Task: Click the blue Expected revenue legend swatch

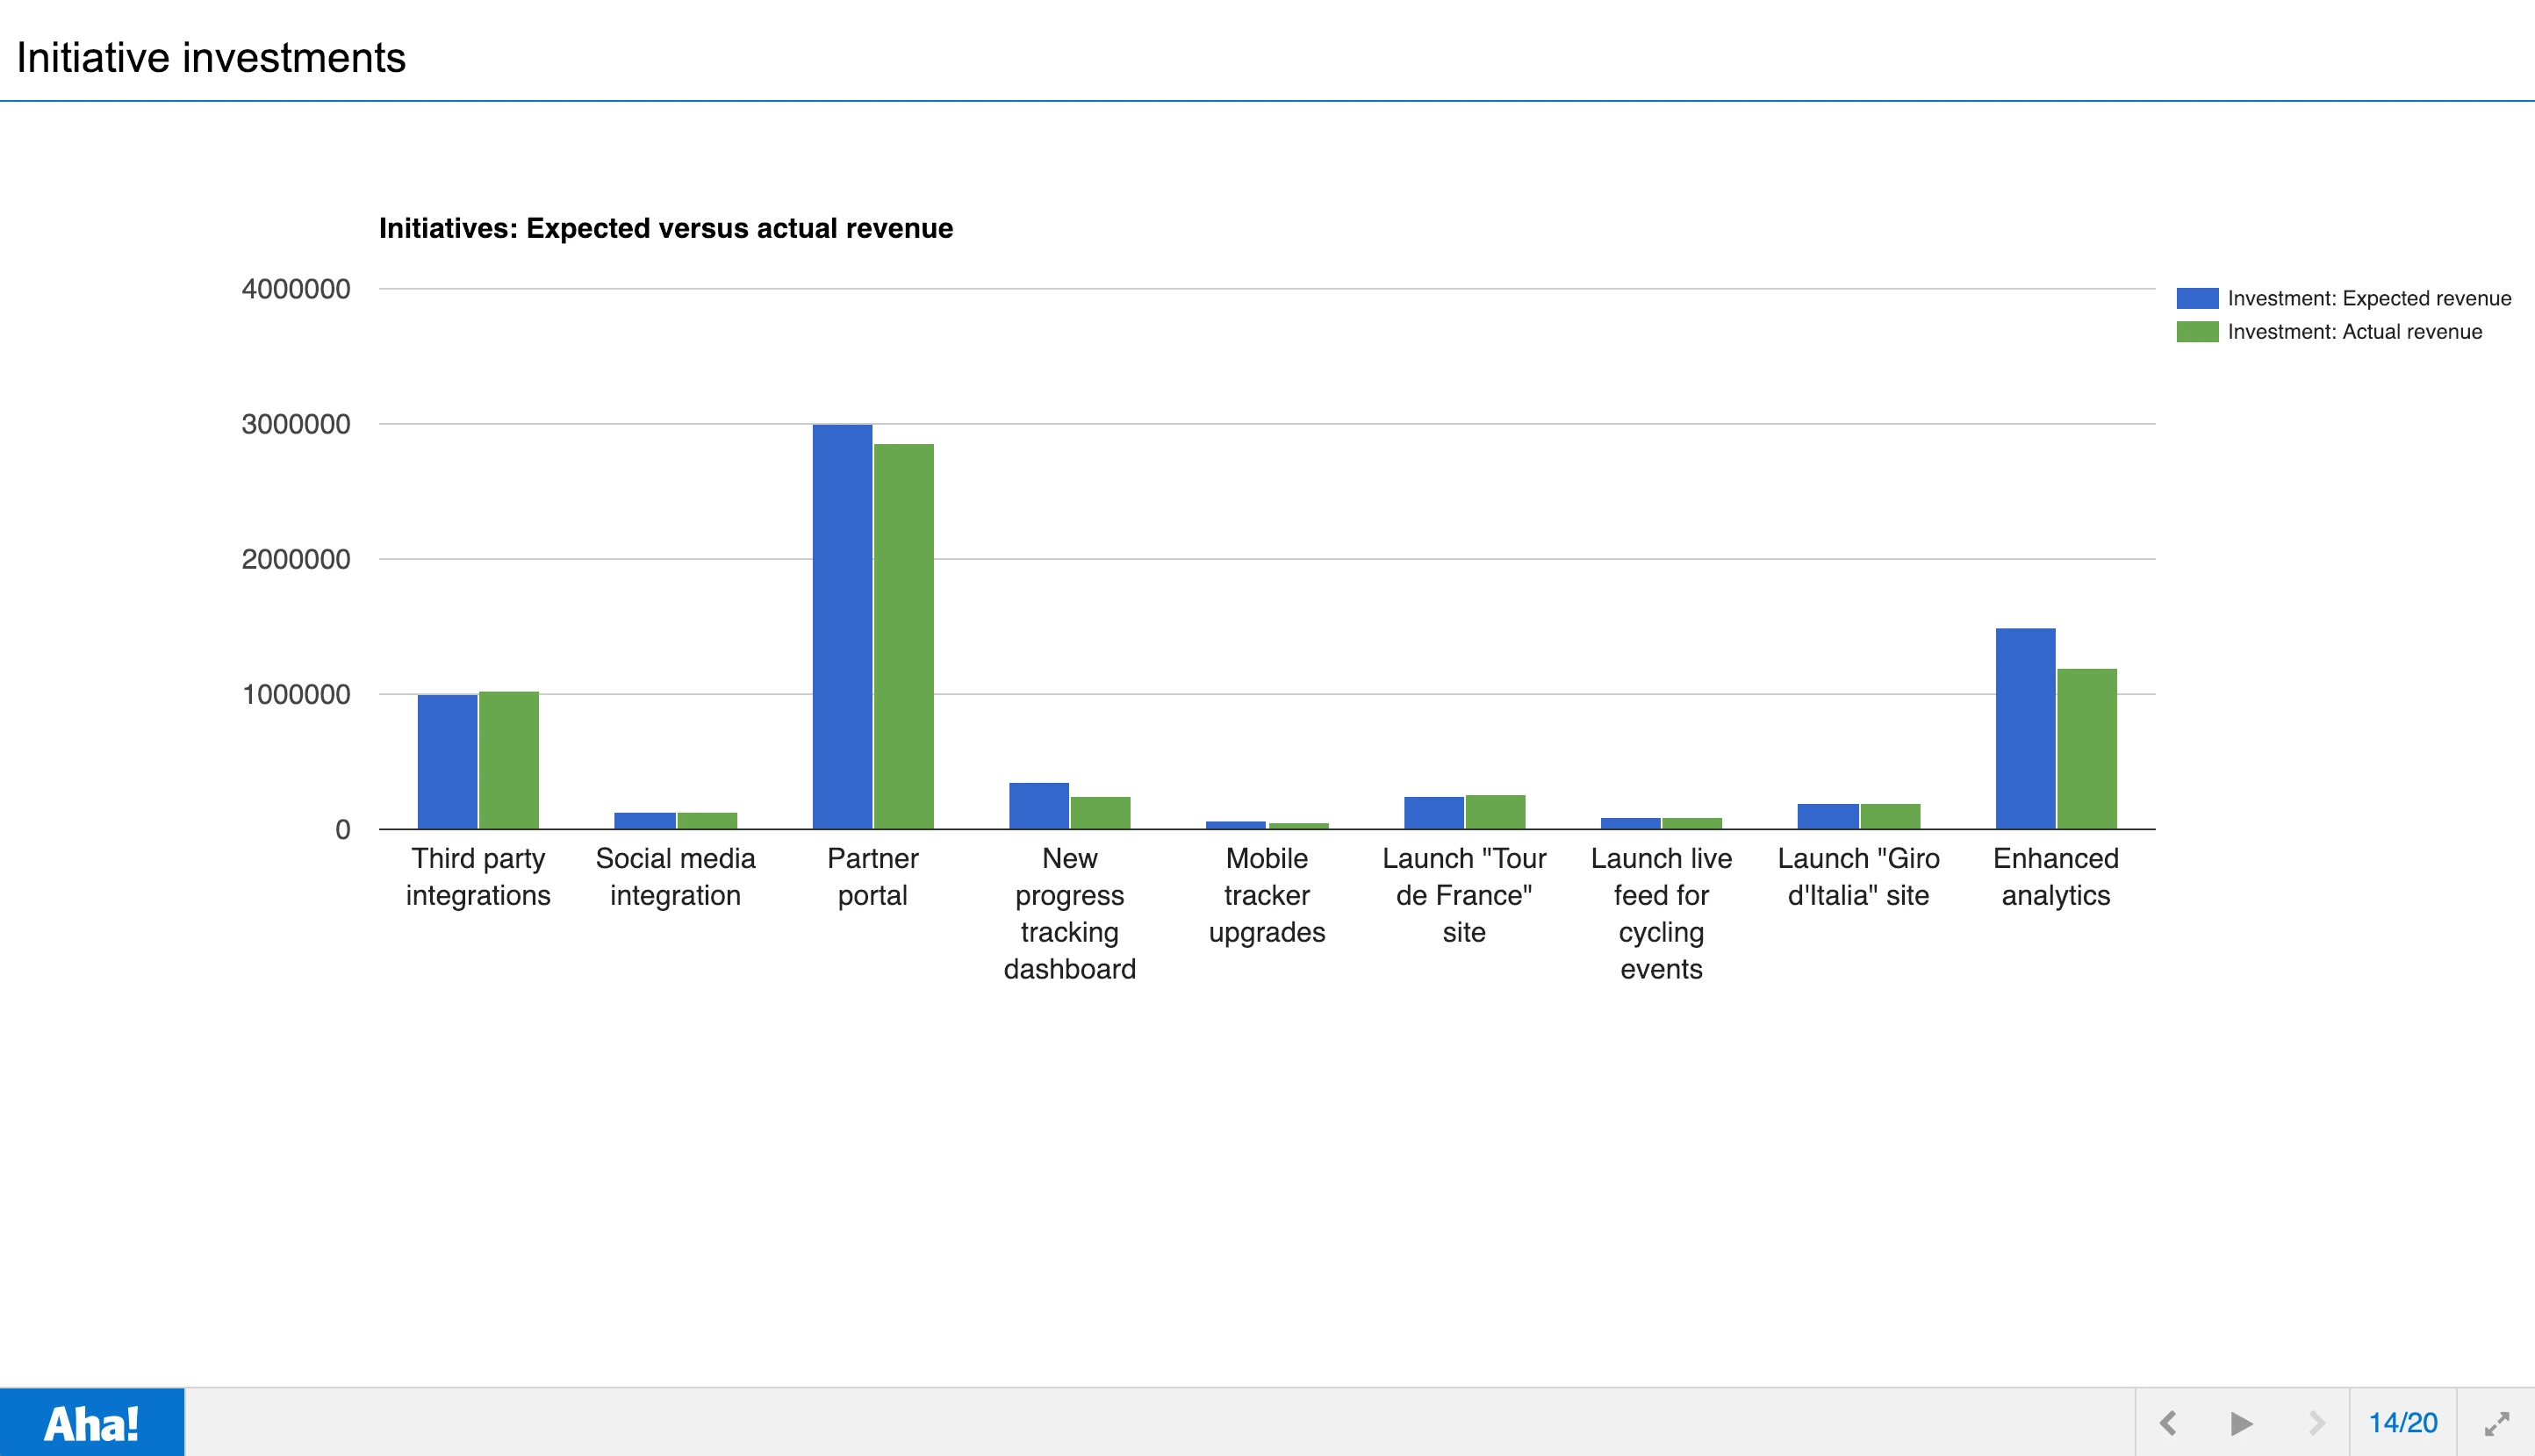Action: coord(2196,298)
